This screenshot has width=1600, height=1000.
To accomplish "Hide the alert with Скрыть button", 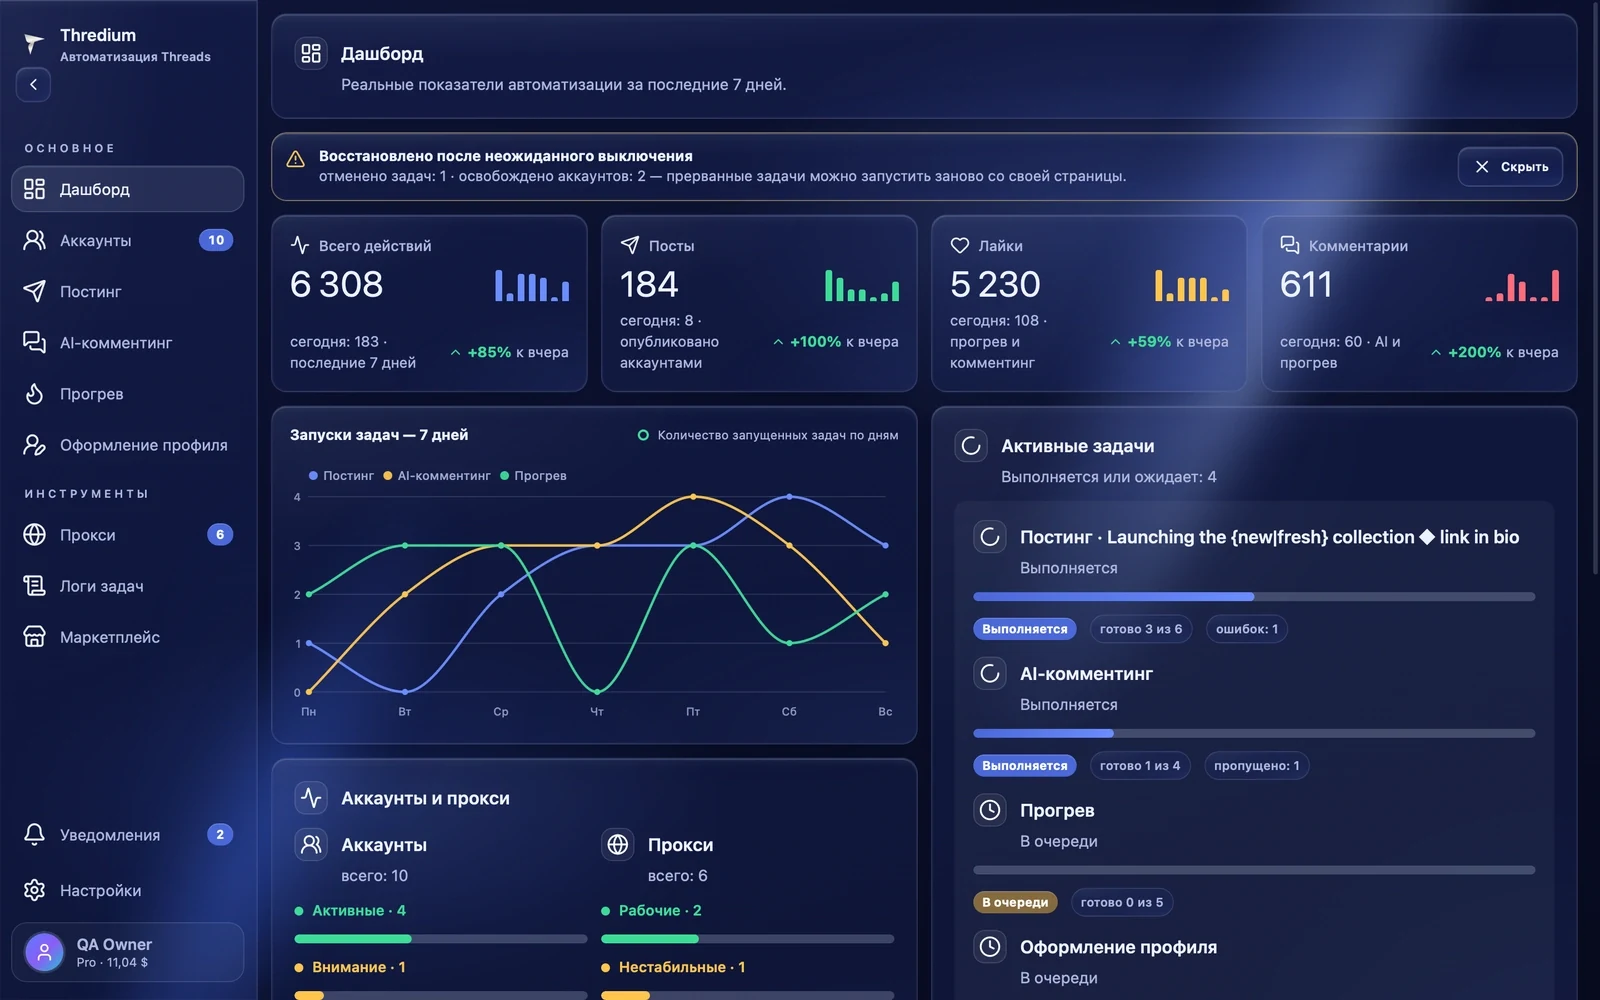I will click(x=1510, y=167).
